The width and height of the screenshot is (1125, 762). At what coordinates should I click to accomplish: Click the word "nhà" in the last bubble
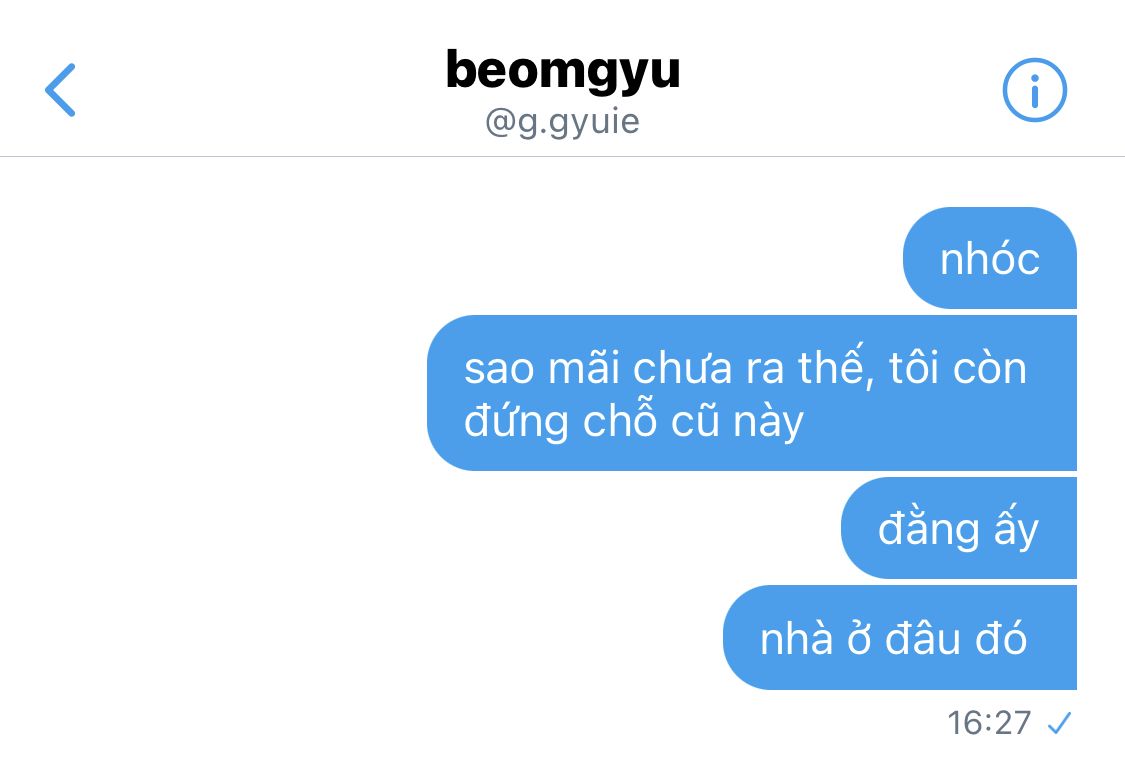coord(795,638)
